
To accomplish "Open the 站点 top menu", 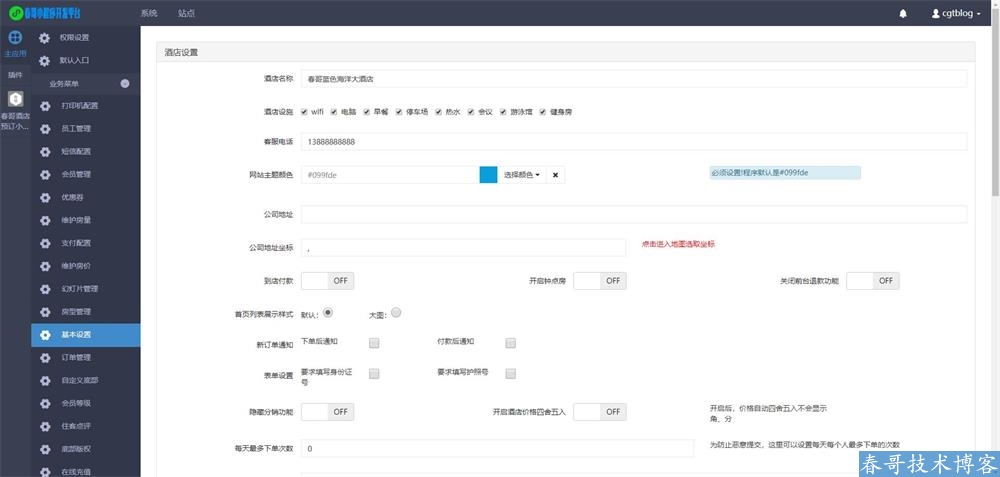I will click(x=186, y=13).
